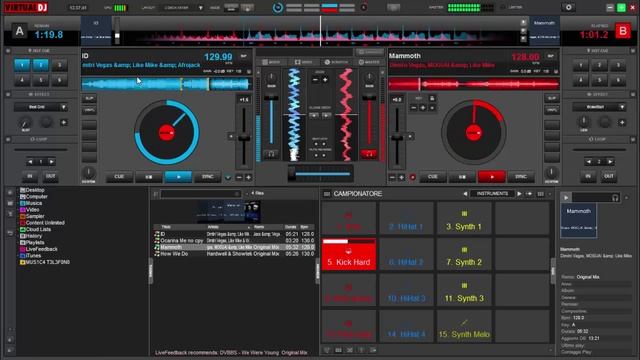
Task: Tap the CUE button on deck B
Action: (x=433, y=177)
